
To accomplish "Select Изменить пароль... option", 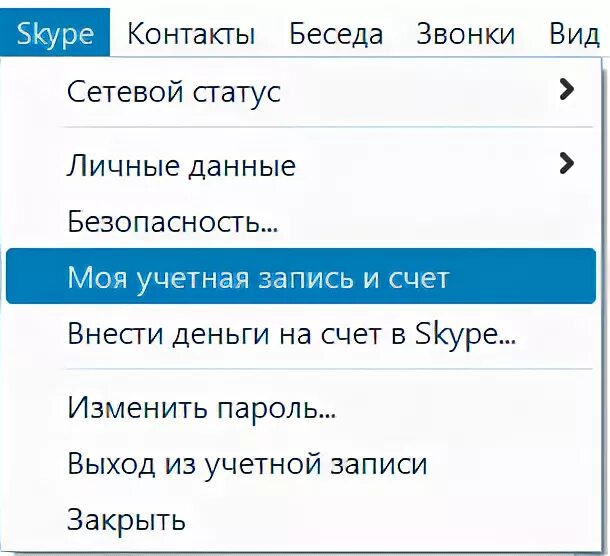I will (201, 409).
